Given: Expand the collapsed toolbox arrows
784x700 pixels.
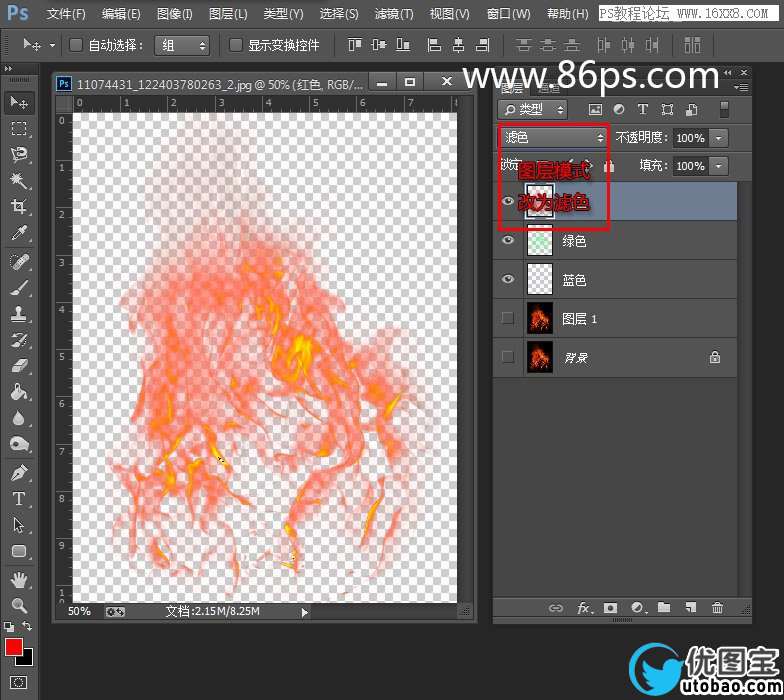Looking at the screenshot, I should click(x=8, y=68).
